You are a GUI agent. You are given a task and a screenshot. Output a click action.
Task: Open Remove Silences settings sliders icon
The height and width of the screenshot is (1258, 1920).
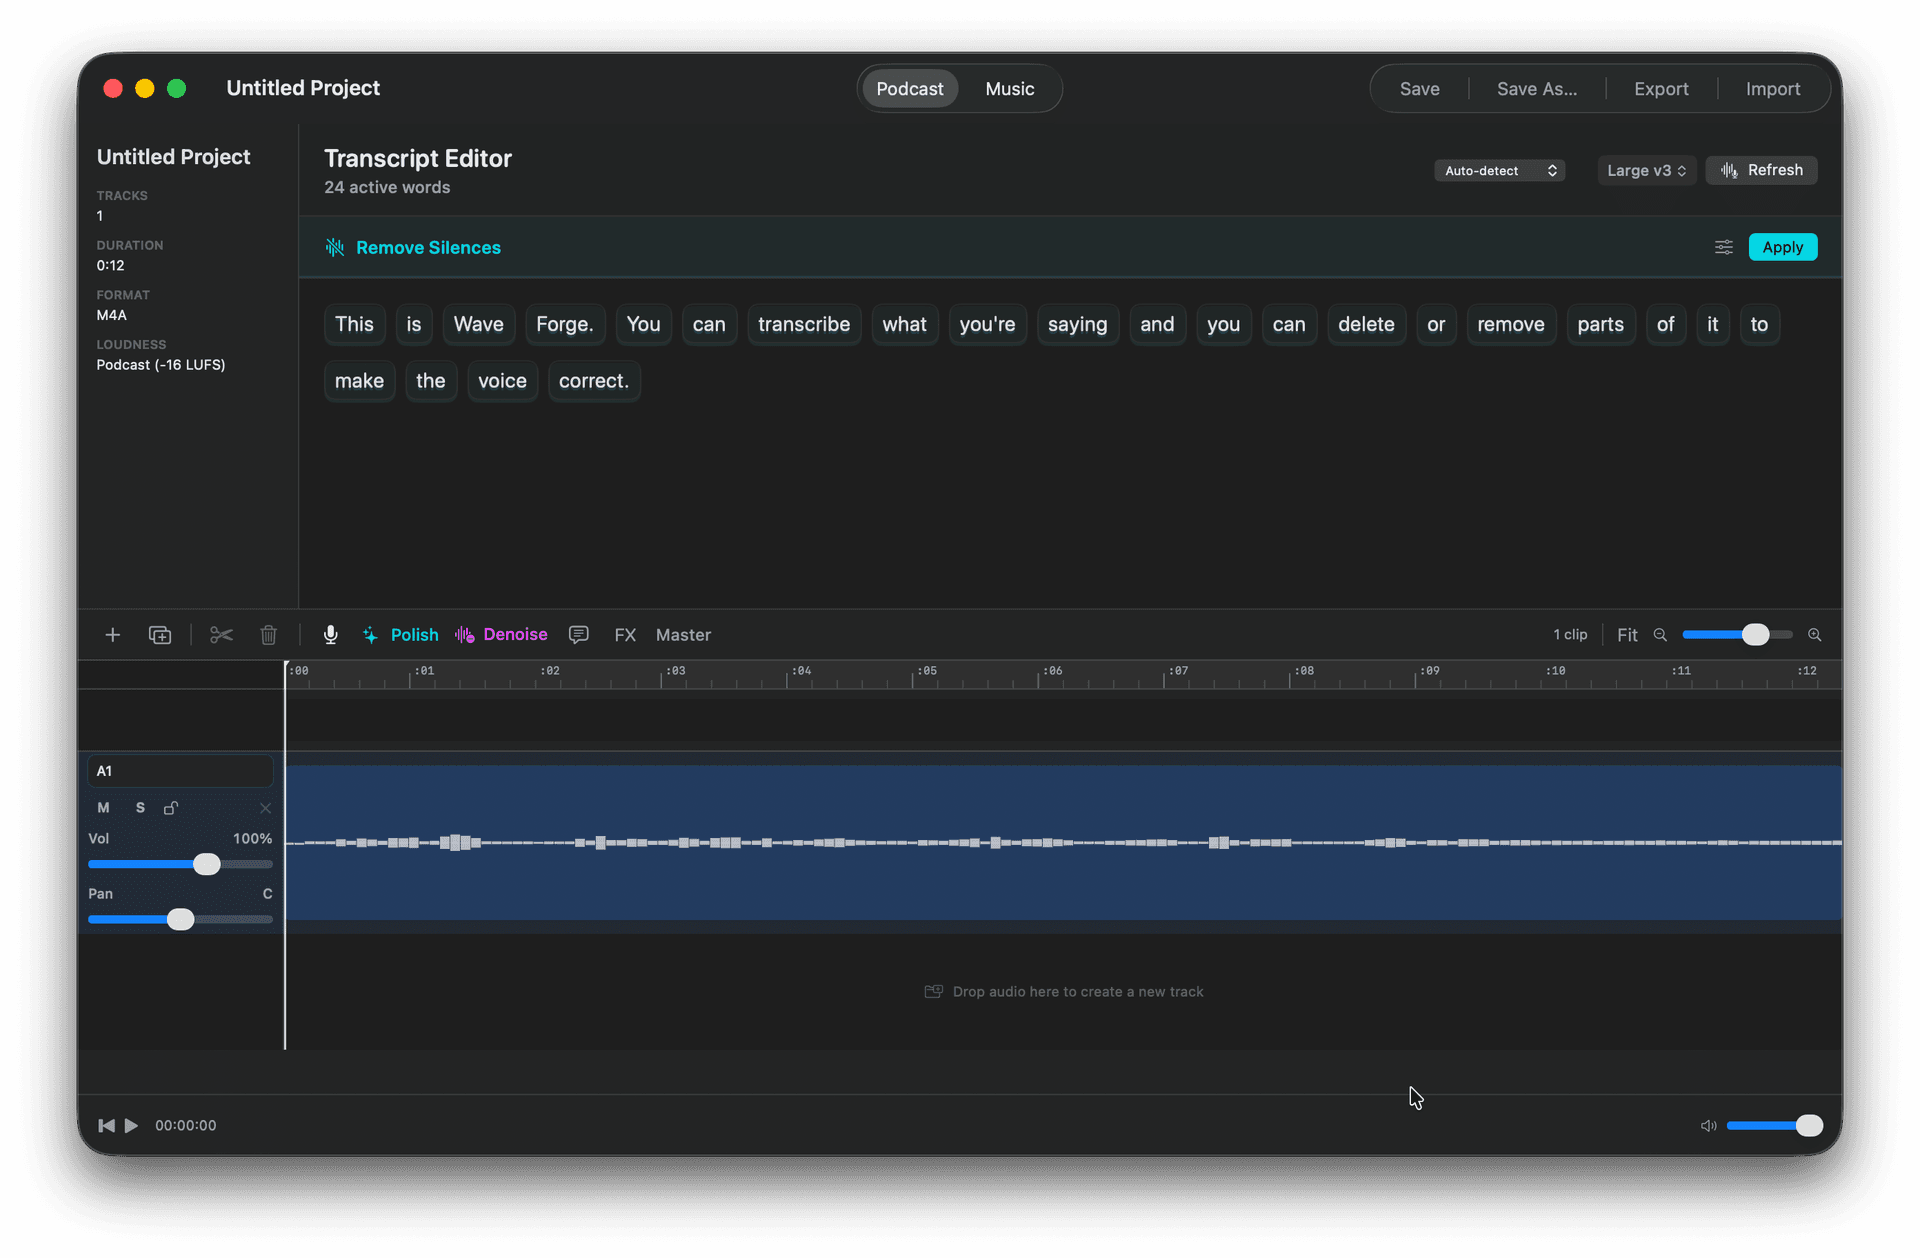tap(1724, 247)
